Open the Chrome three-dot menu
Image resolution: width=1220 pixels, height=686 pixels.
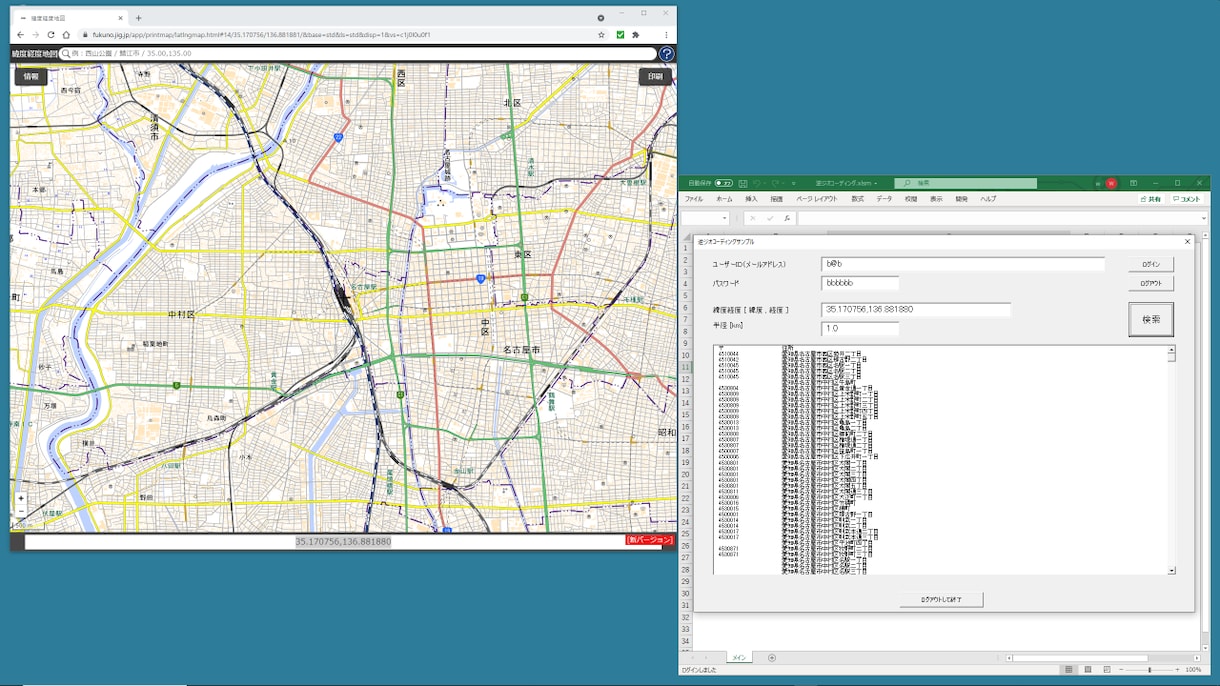tap(666, 35)
